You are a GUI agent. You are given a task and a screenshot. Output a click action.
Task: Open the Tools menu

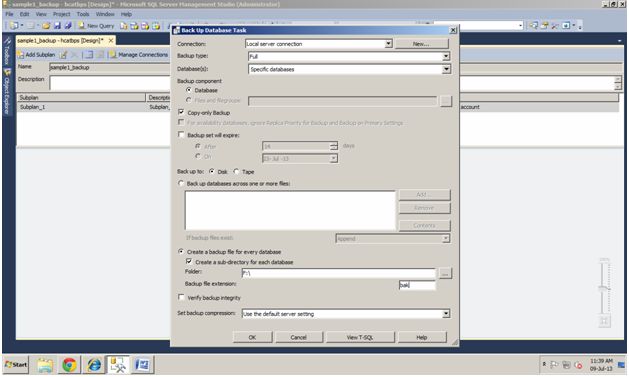(83, 14)
